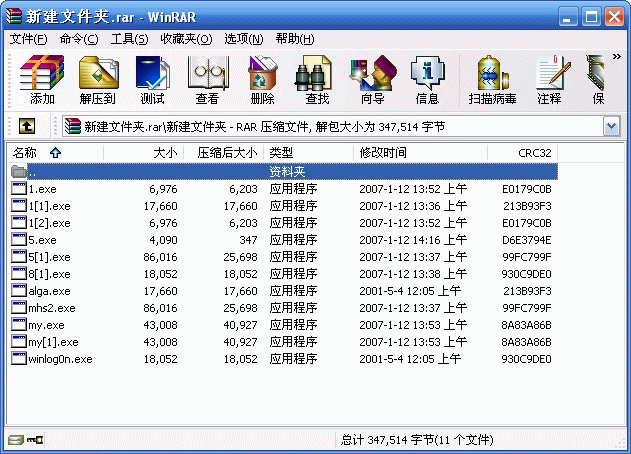Sort by the 大小 column header
The width and height of the screenshot is (631, 454).
(144, 153)
